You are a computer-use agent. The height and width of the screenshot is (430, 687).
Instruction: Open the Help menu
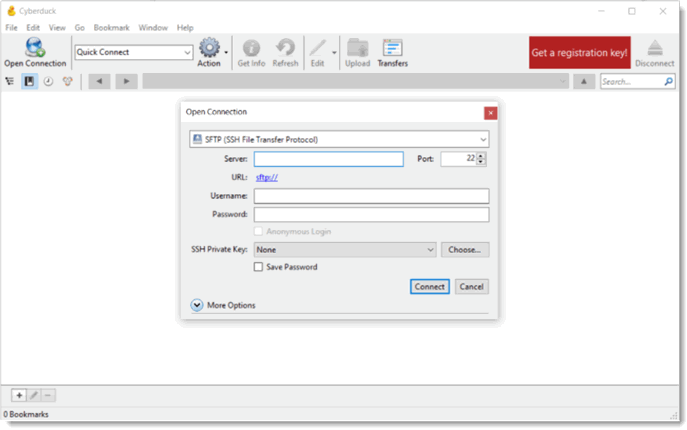pos(185,28)
